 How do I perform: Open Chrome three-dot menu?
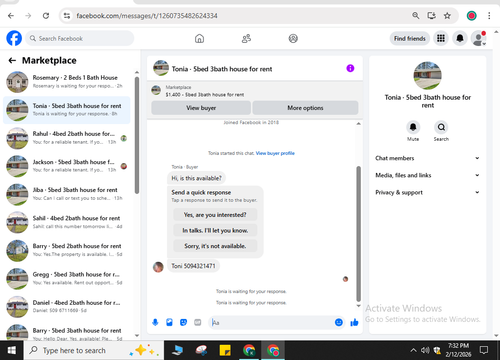coord(489,16)
